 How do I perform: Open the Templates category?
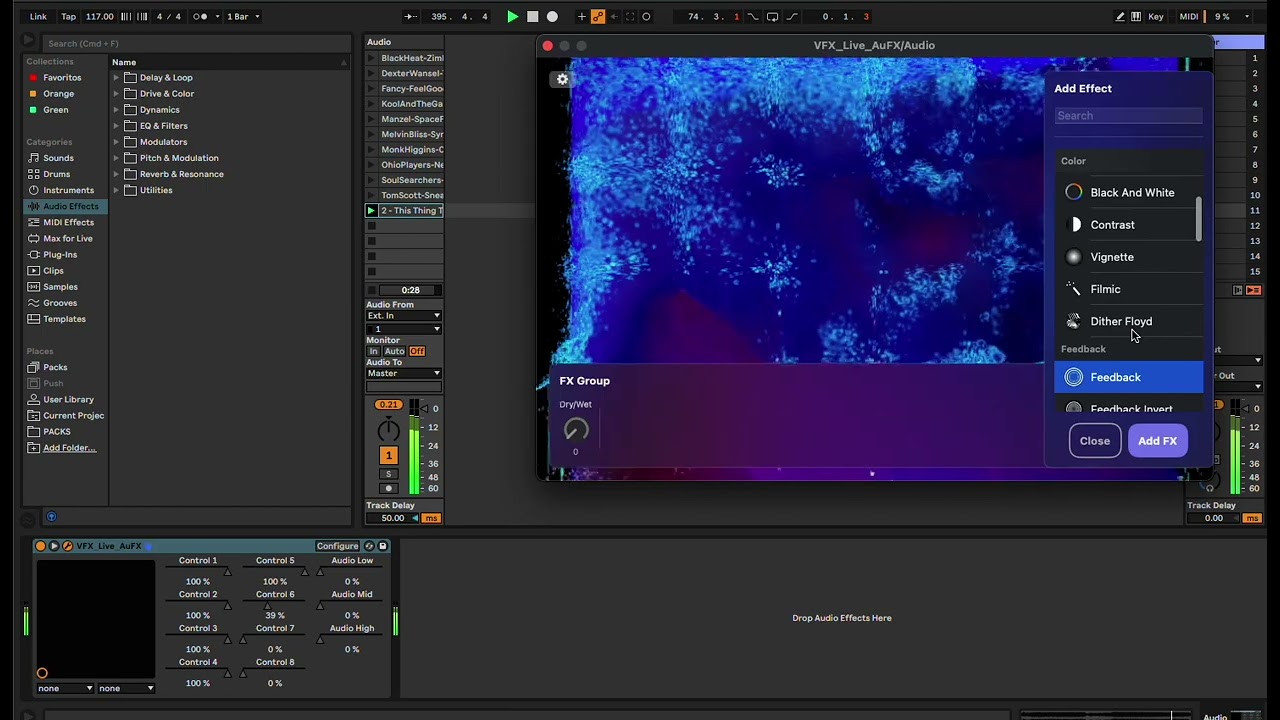point(64,319)
